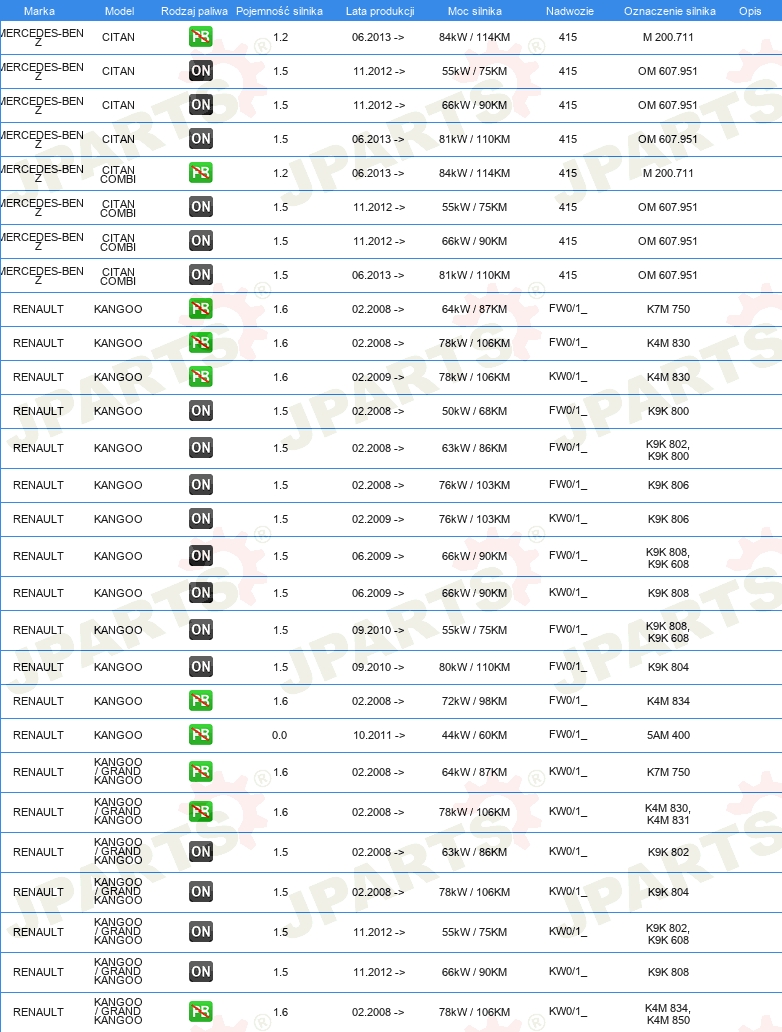
Task: Click the ON fuel icon for Citan 81kW/110KM
Action: 201,139
